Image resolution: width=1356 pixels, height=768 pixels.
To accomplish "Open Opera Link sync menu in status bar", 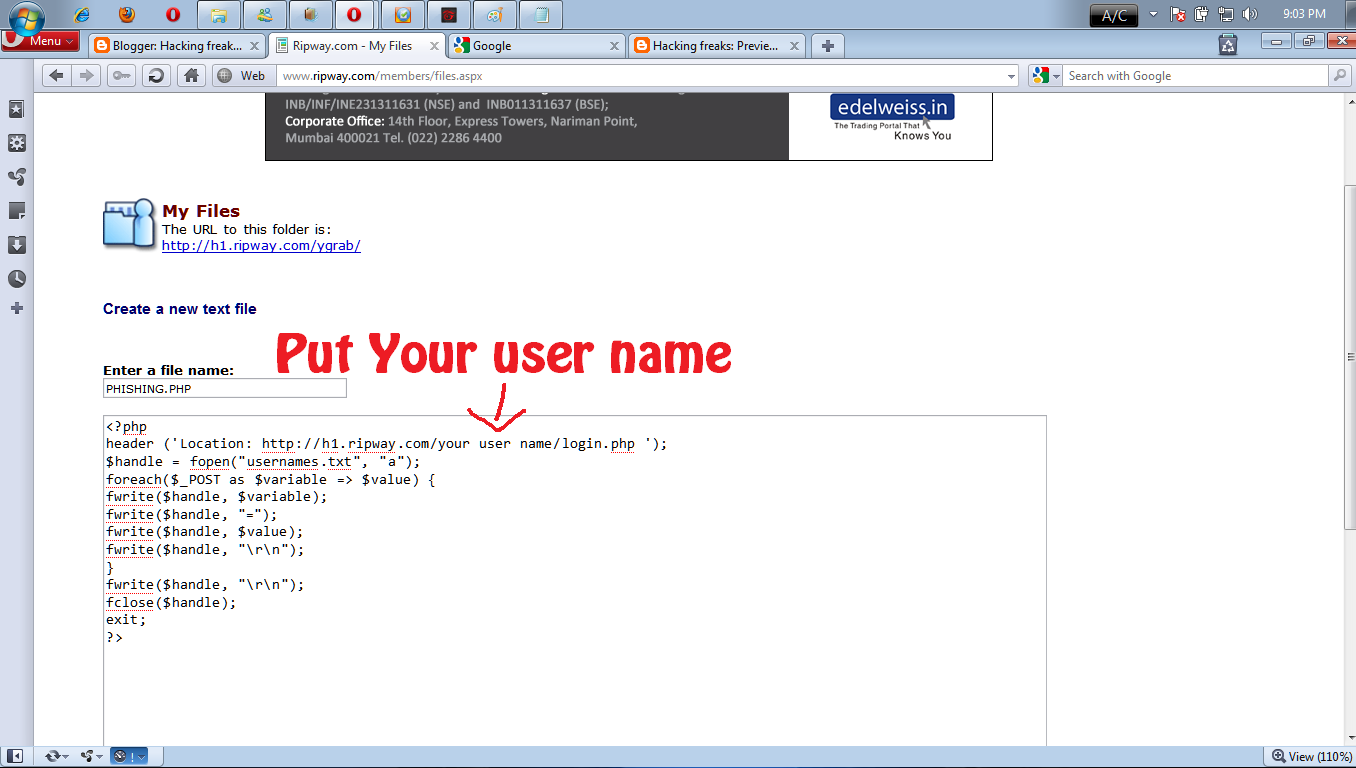I will [x=57, y=756].
